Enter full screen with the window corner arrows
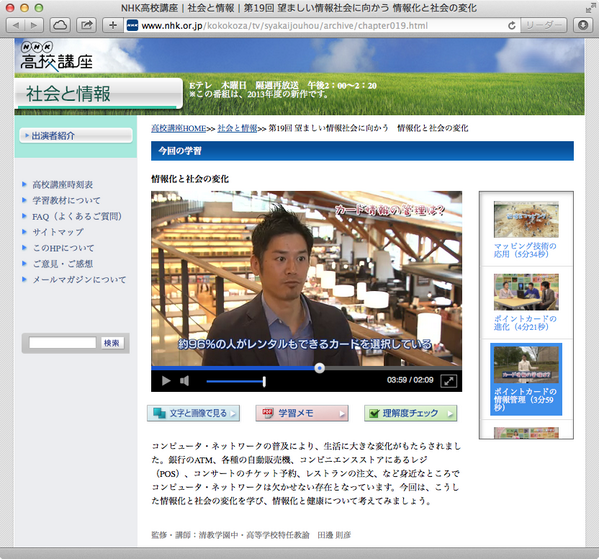Image resolution: width=599 pixels, height=559 pixels. (590, 8)
